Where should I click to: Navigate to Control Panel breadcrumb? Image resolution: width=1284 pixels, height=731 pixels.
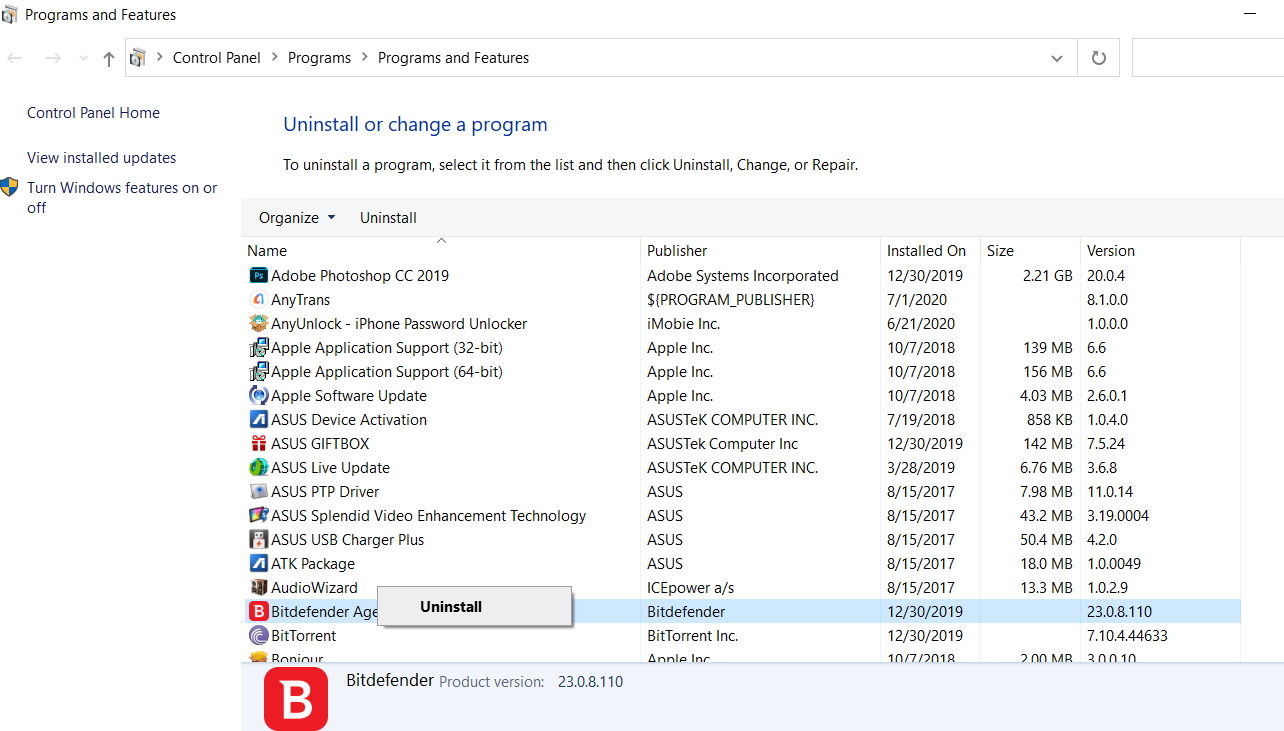[x=217, y=58]
